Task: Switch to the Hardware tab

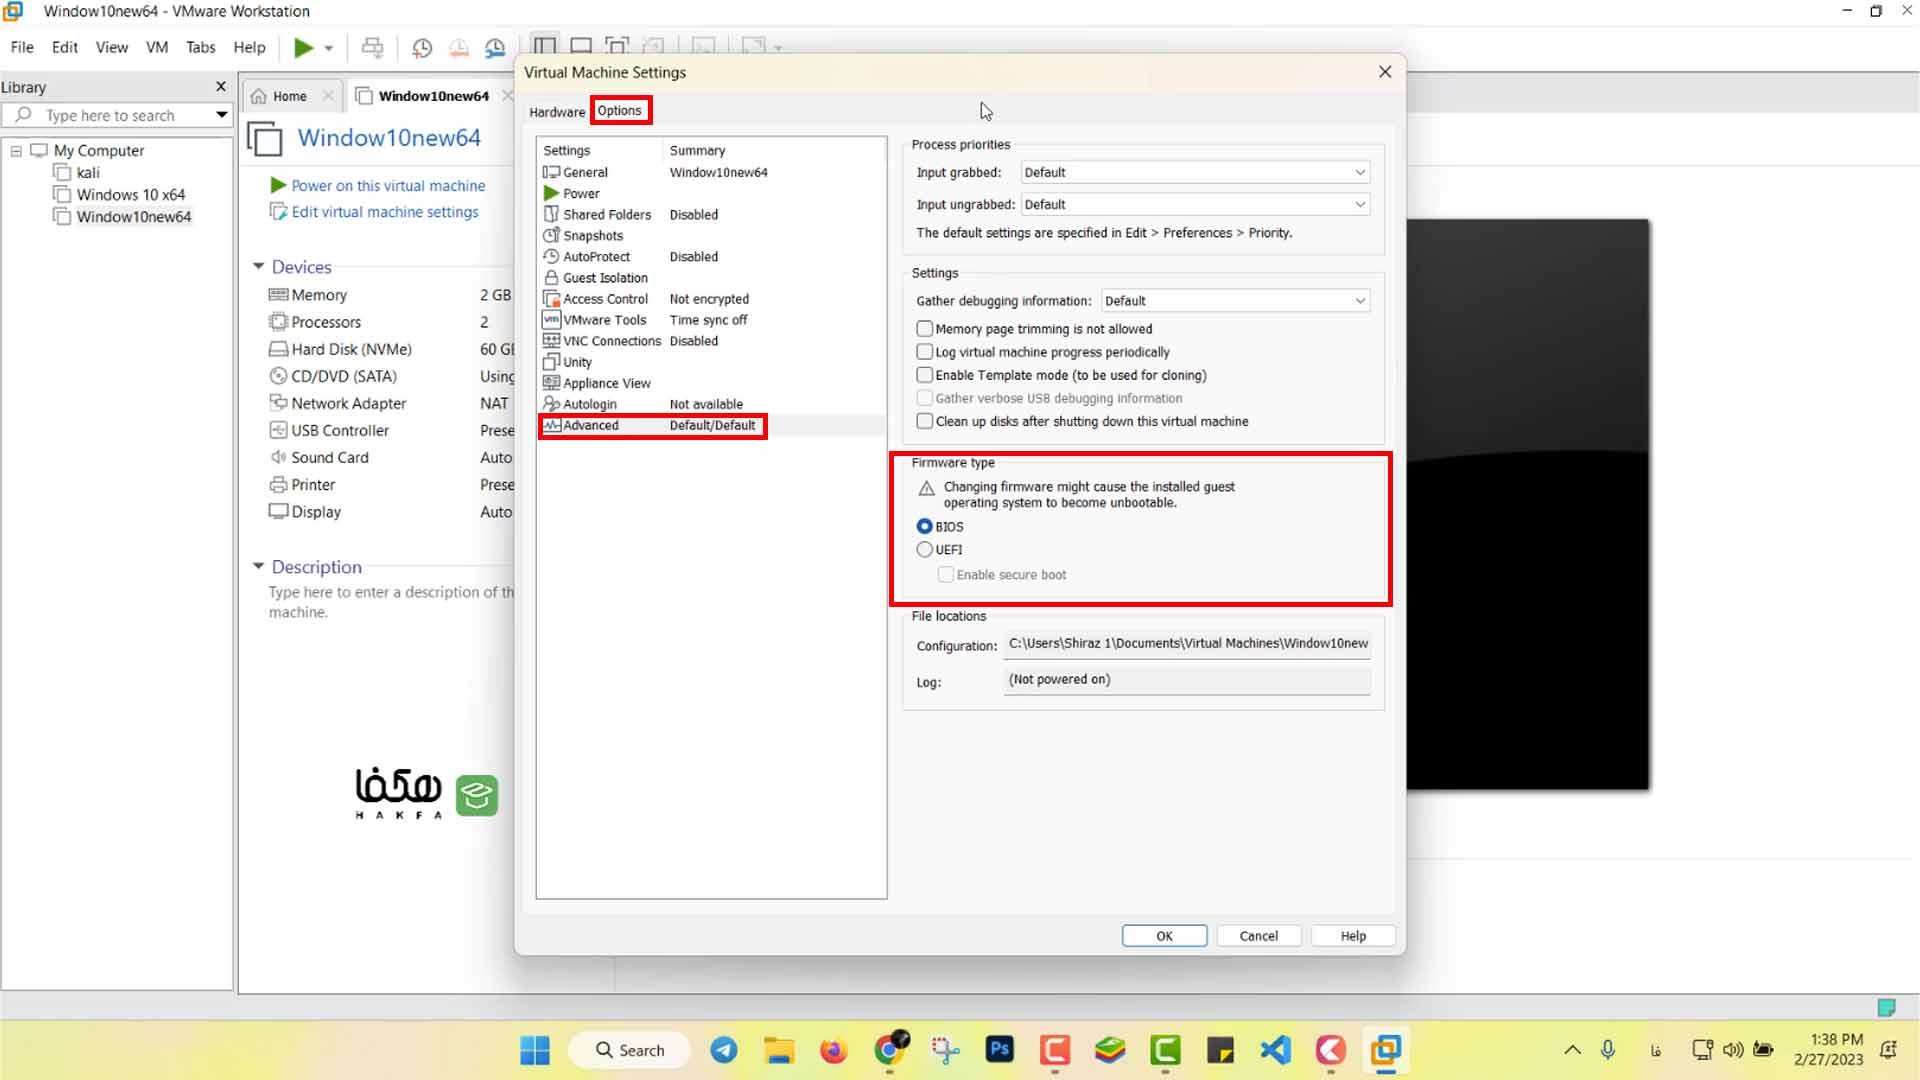Action: pyautogui.click(x=557, y=112)
